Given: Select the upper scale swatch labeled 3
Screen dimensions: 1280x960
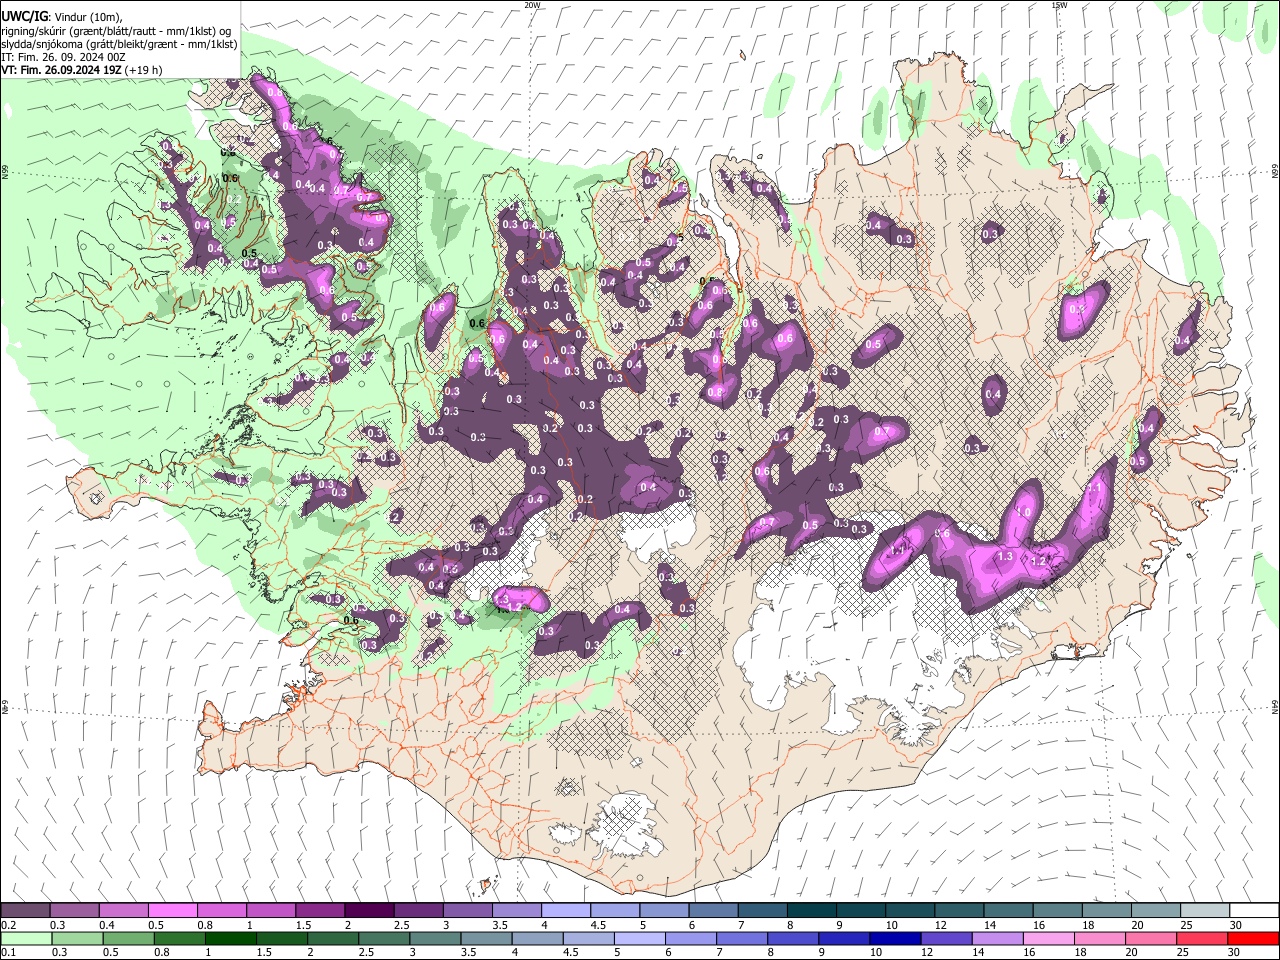Looking at the screenshot, I should click(467, 911).
